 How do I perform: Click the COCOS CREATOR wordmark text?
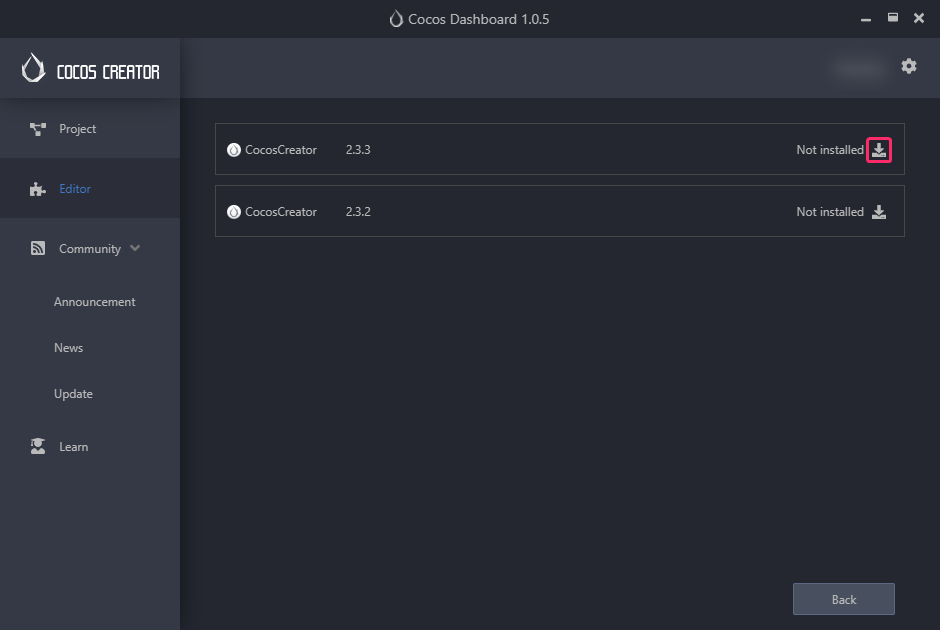click(x=108, y=72)
